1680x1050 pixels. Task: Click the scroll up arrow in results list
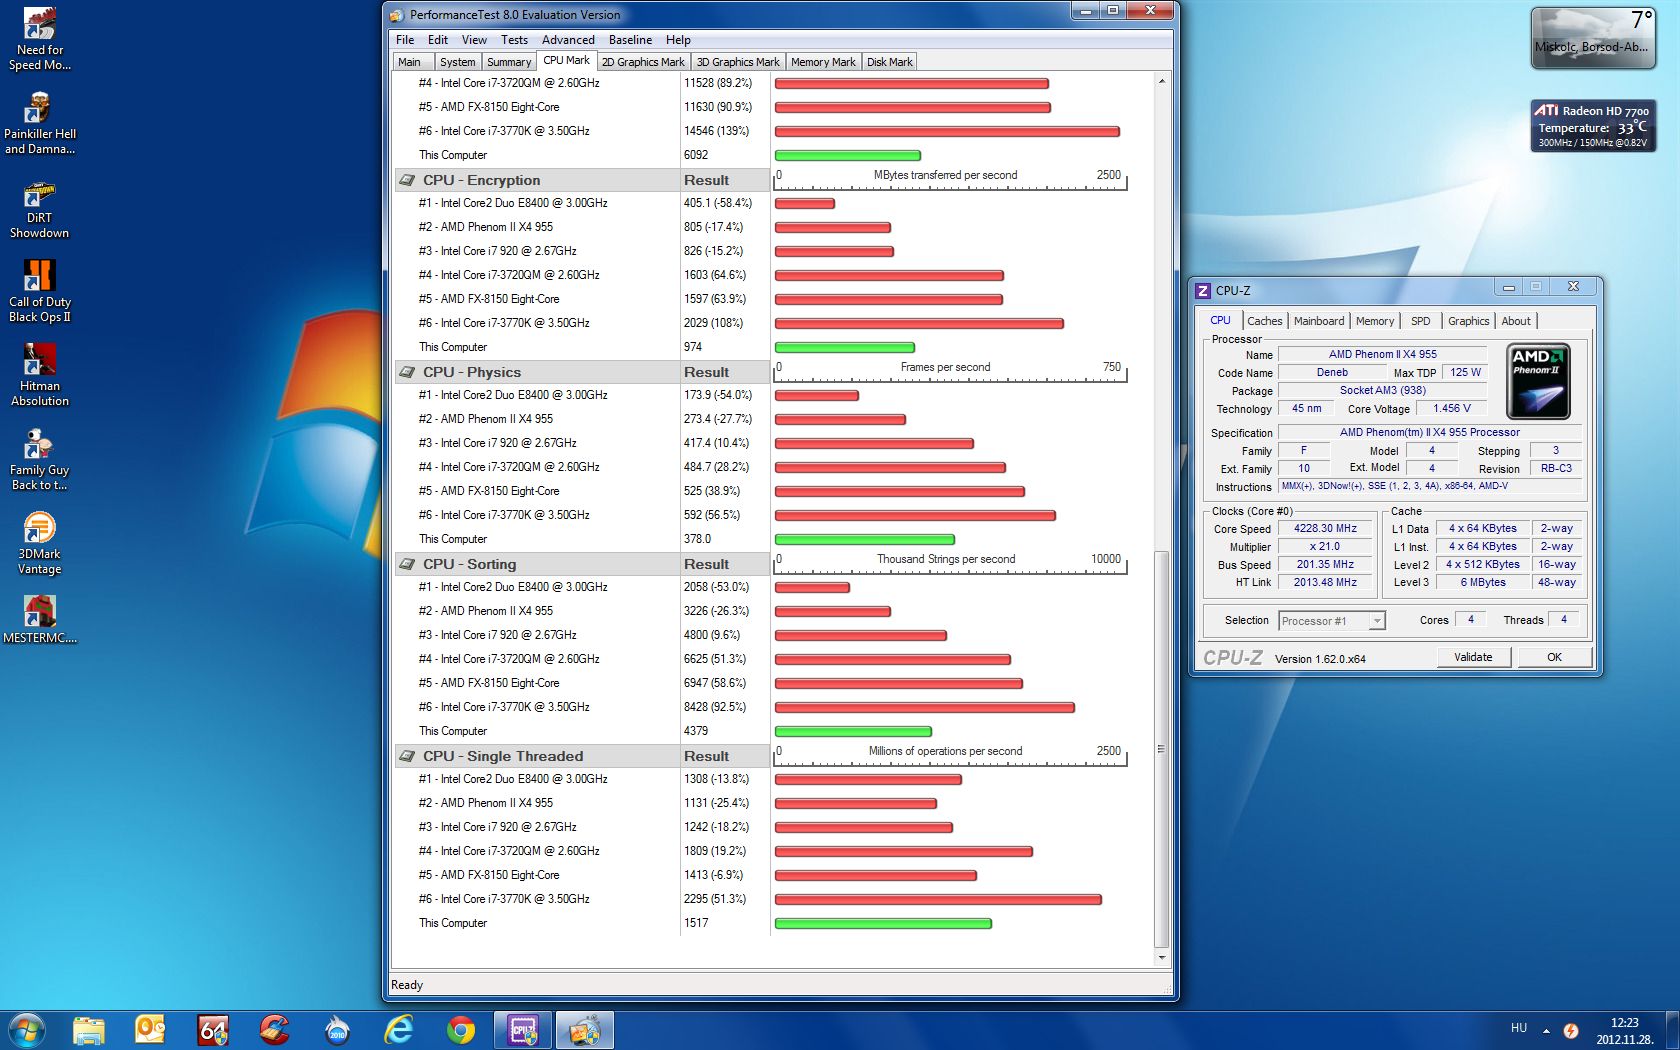click(1161, 81)
